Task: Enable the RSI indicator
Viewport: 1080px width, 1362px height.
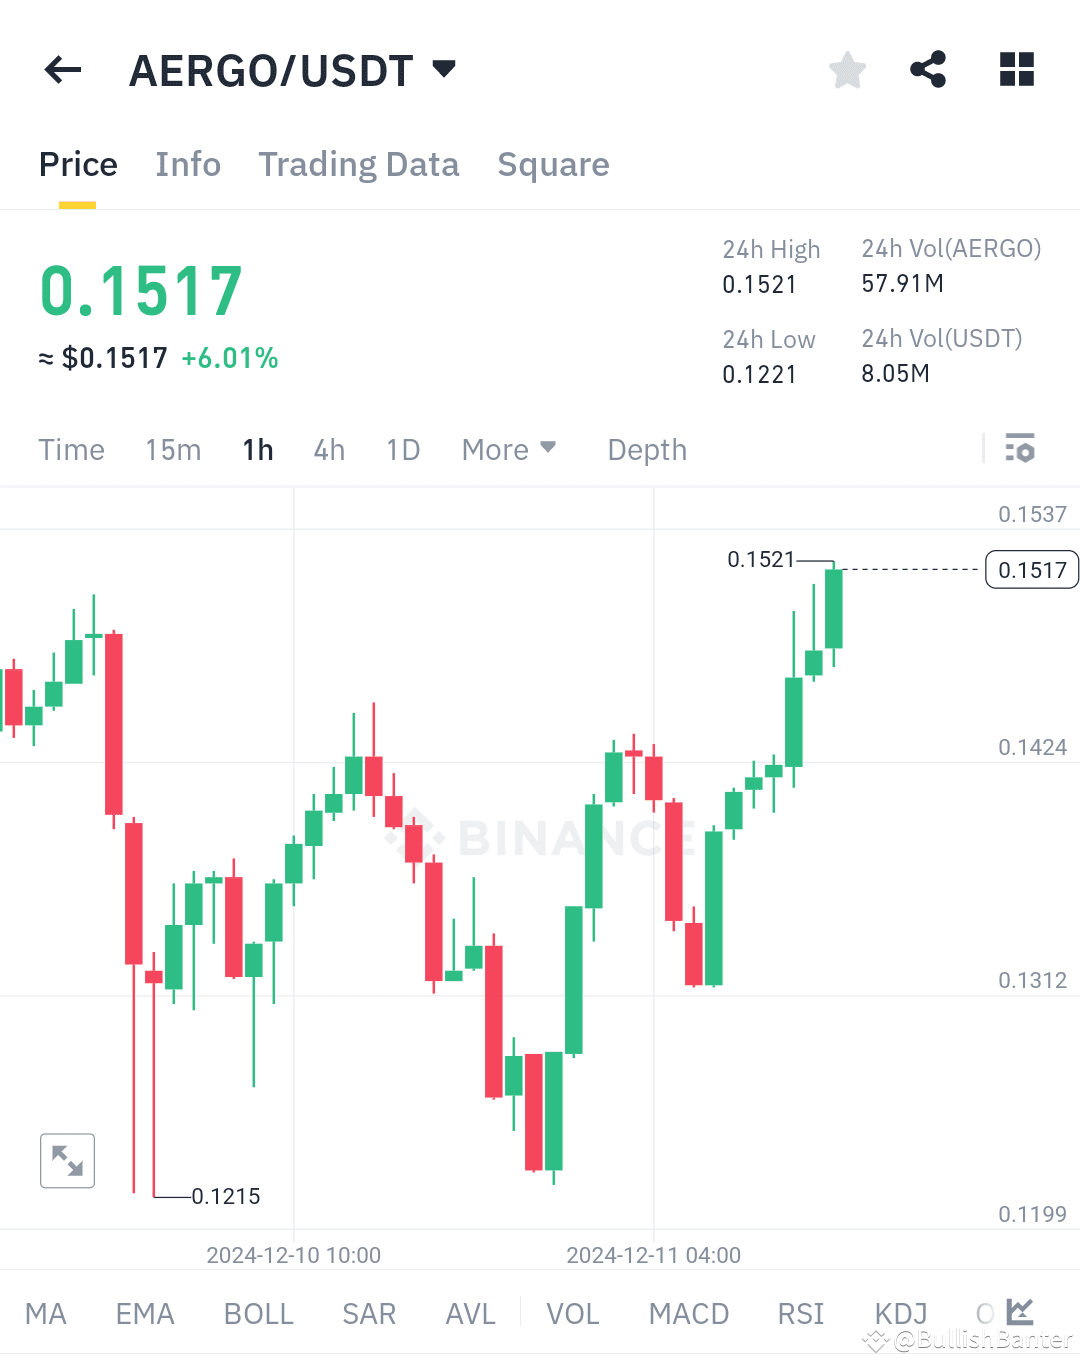Action: coord(800,1313)
